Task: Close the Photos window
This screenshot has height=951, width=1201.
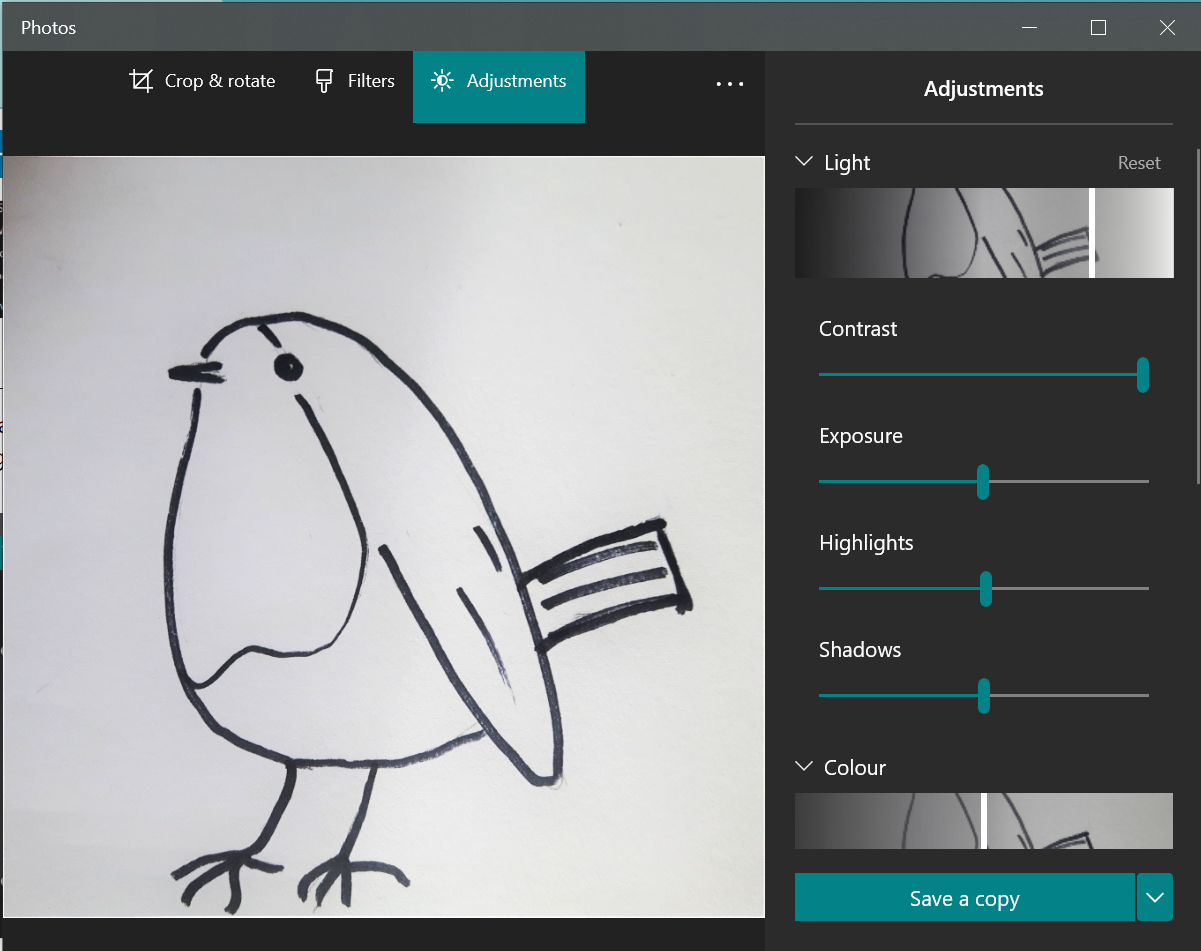Action: pos(1167,28)
